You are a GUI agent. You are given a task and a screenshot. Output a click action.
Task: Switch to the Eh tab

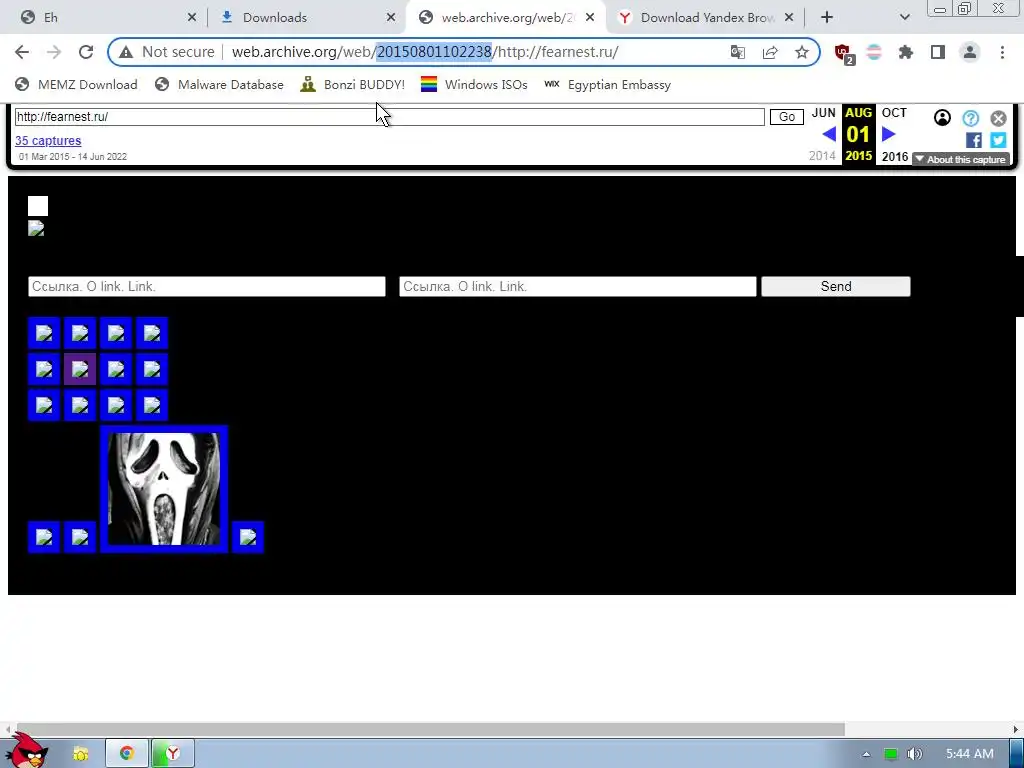coord(108,18)
